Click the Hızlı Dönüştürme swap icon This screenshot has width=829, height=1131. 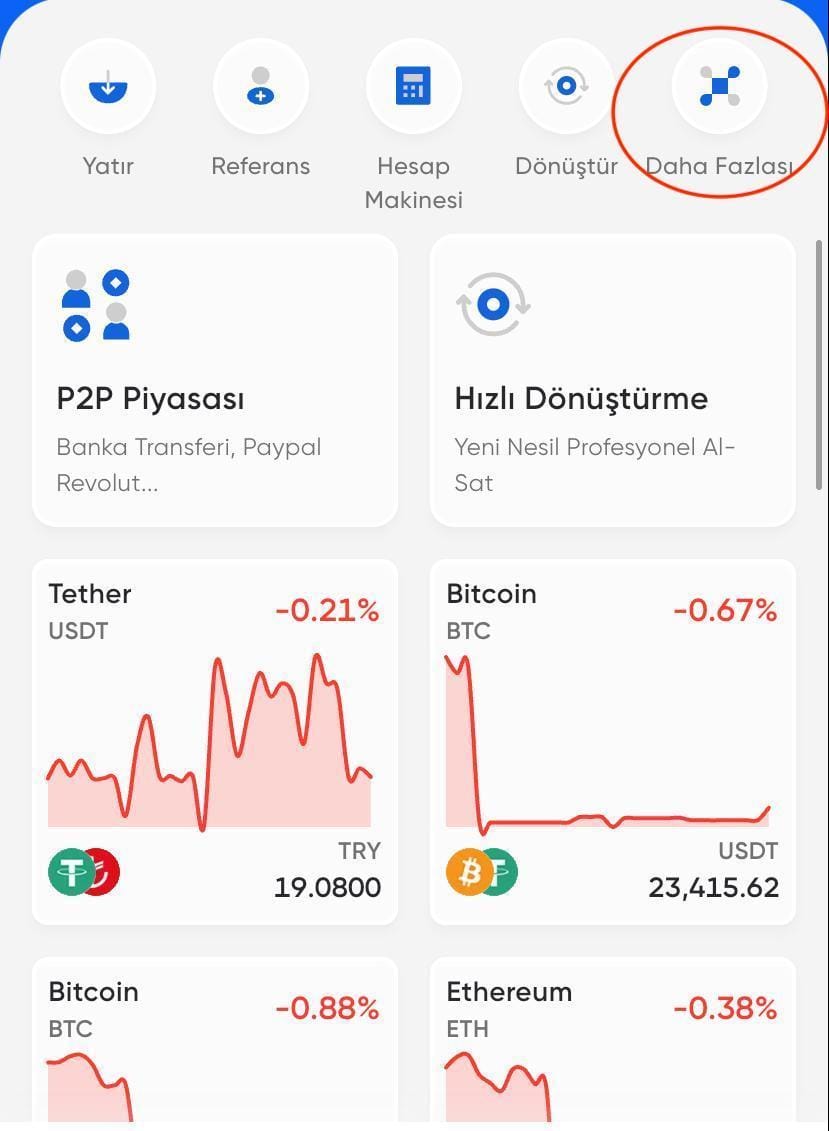(x=493, y=304)
